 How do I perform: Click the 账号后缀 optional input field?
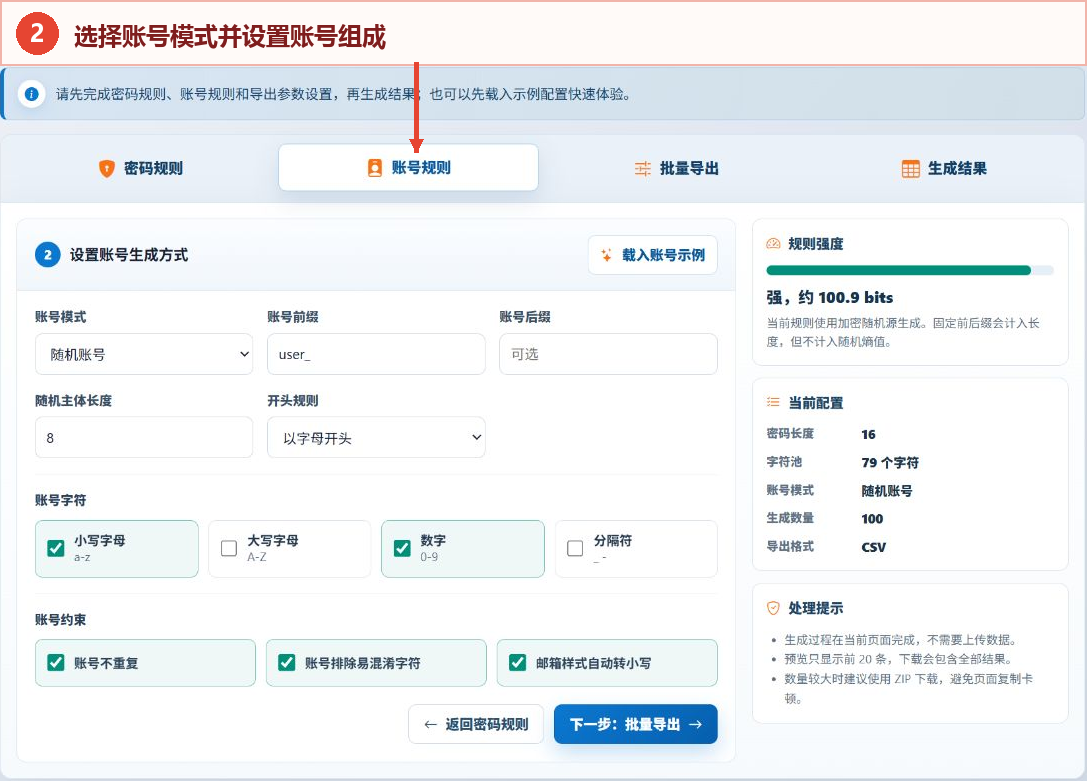(x=609, y=354)
